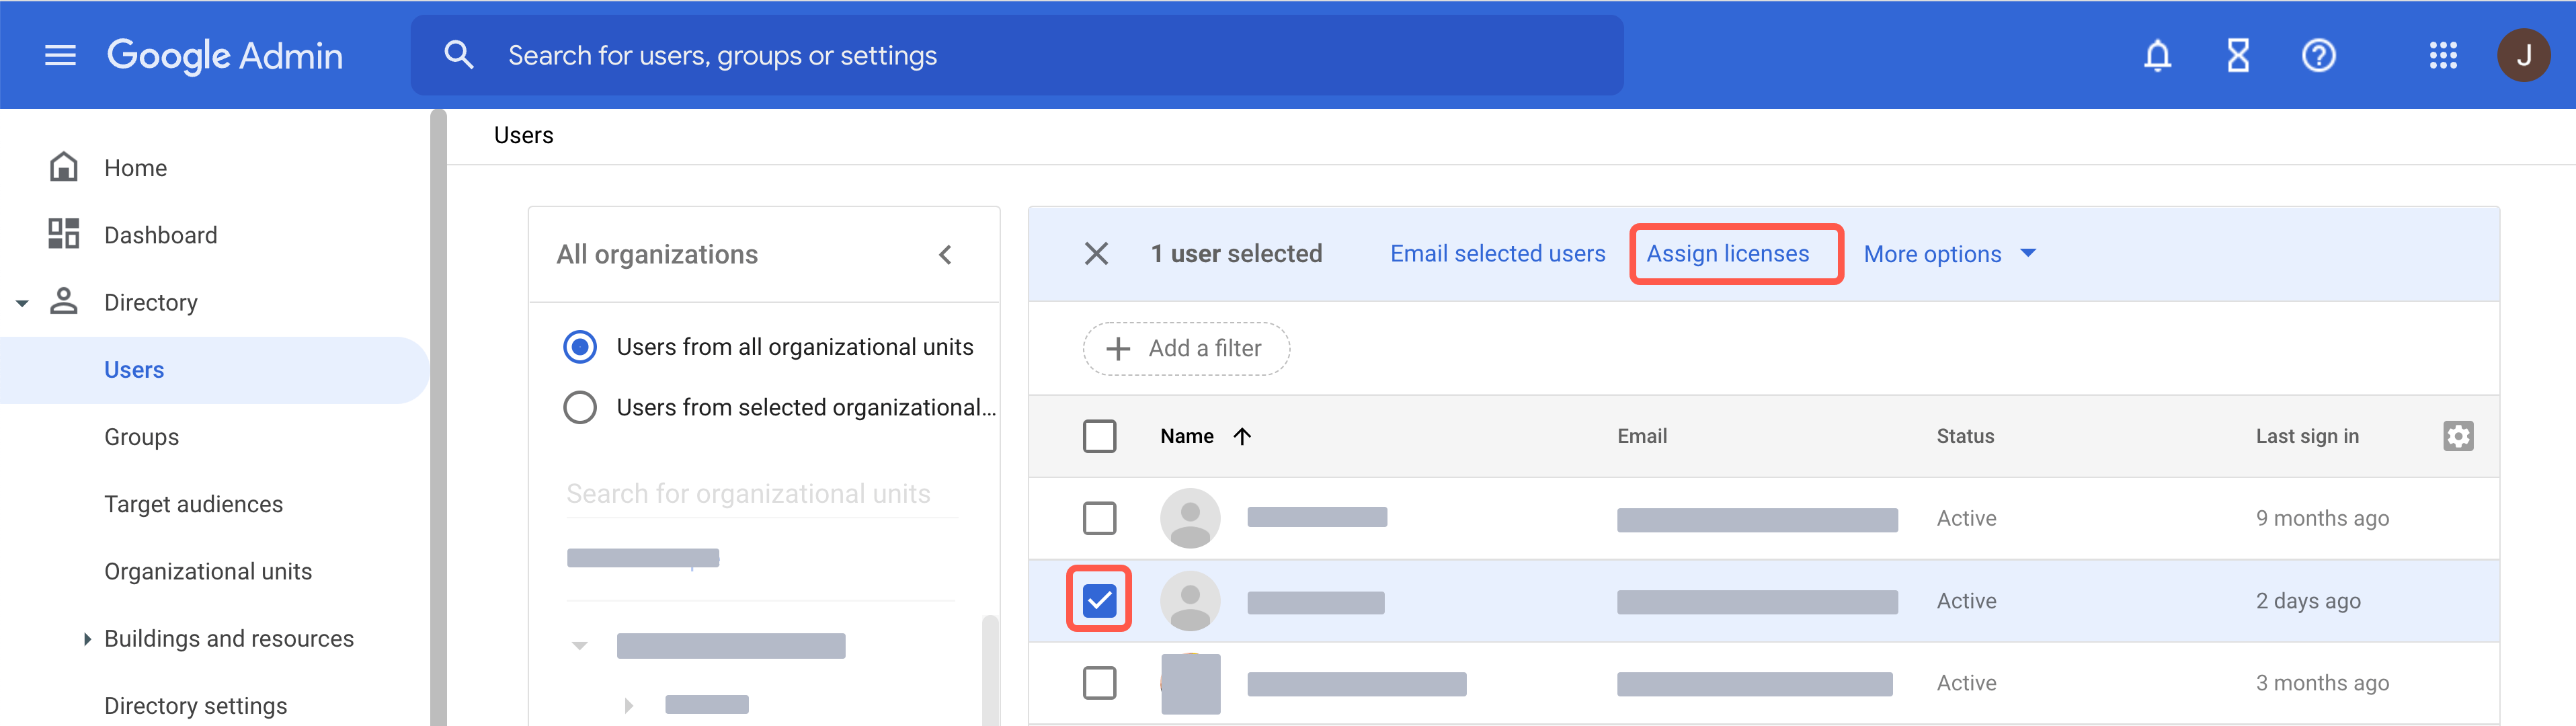Uncheck the highlighted selected user
Viewport: 2576px width, 726px height.
click(1101, 600)
